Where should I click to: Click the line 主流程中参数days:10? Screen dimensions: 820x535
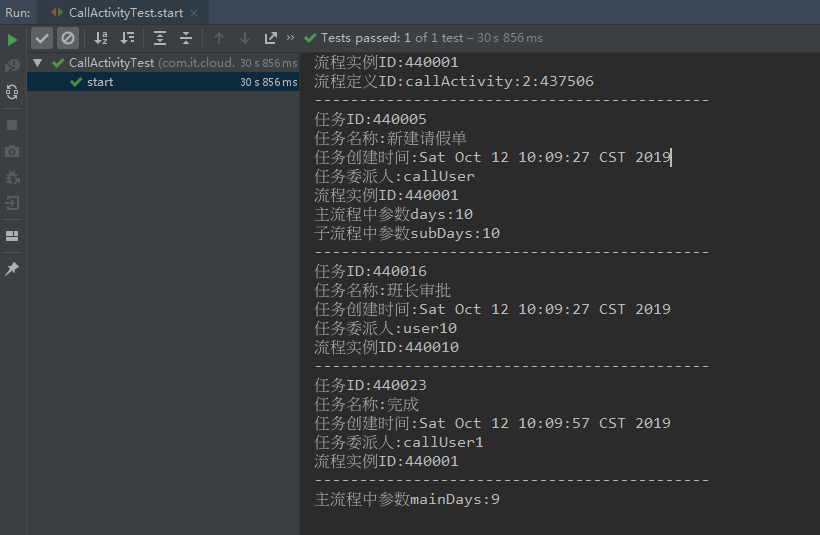click(393, 214)
